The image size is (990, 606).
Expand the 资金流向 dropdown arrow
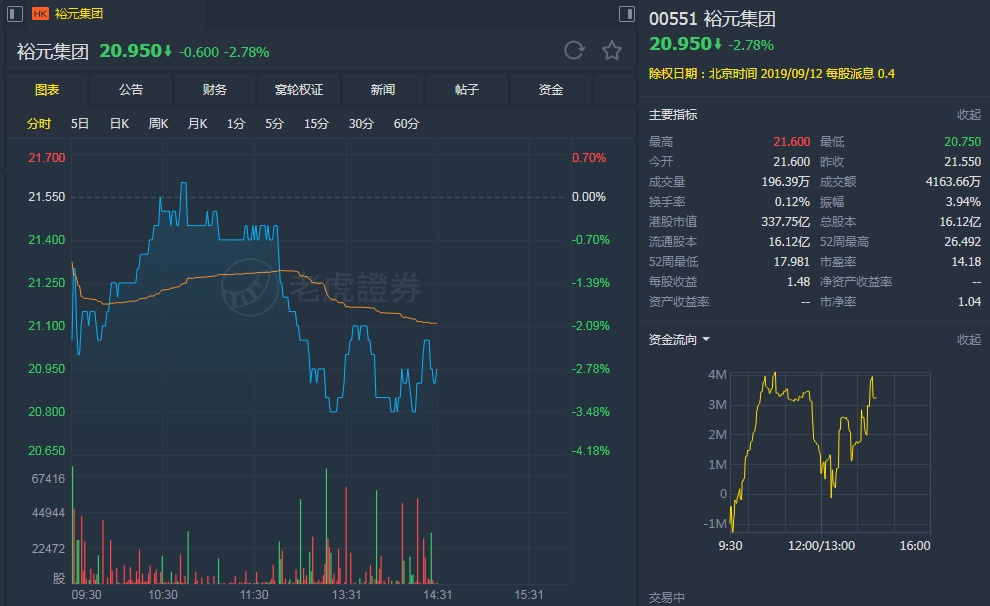706,340
